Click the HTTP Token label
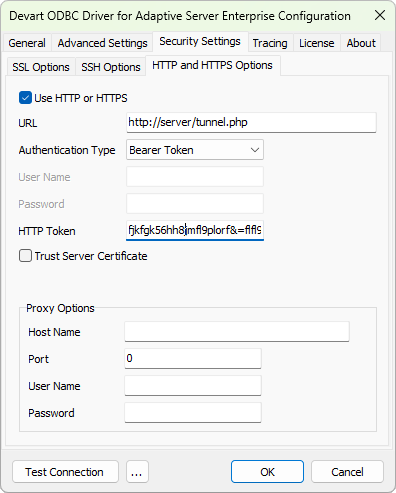This screenshot has height=493, width=396. (x=47, y=231)
